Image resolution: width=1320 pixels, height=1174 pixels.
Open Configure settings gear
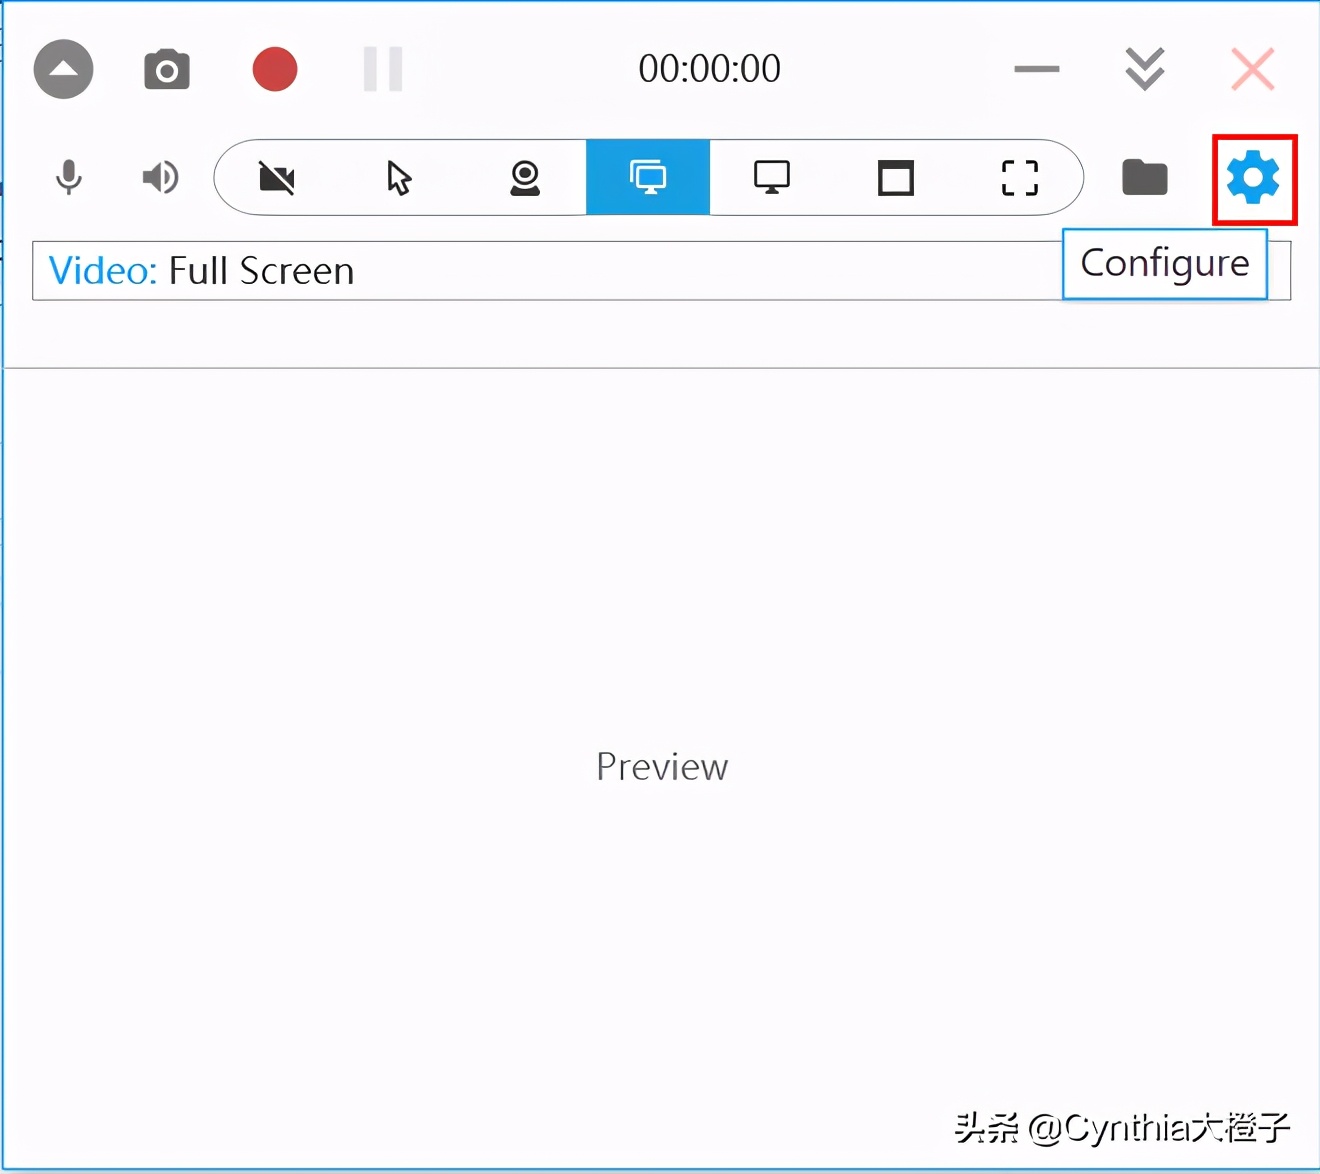click(1253, 178)
